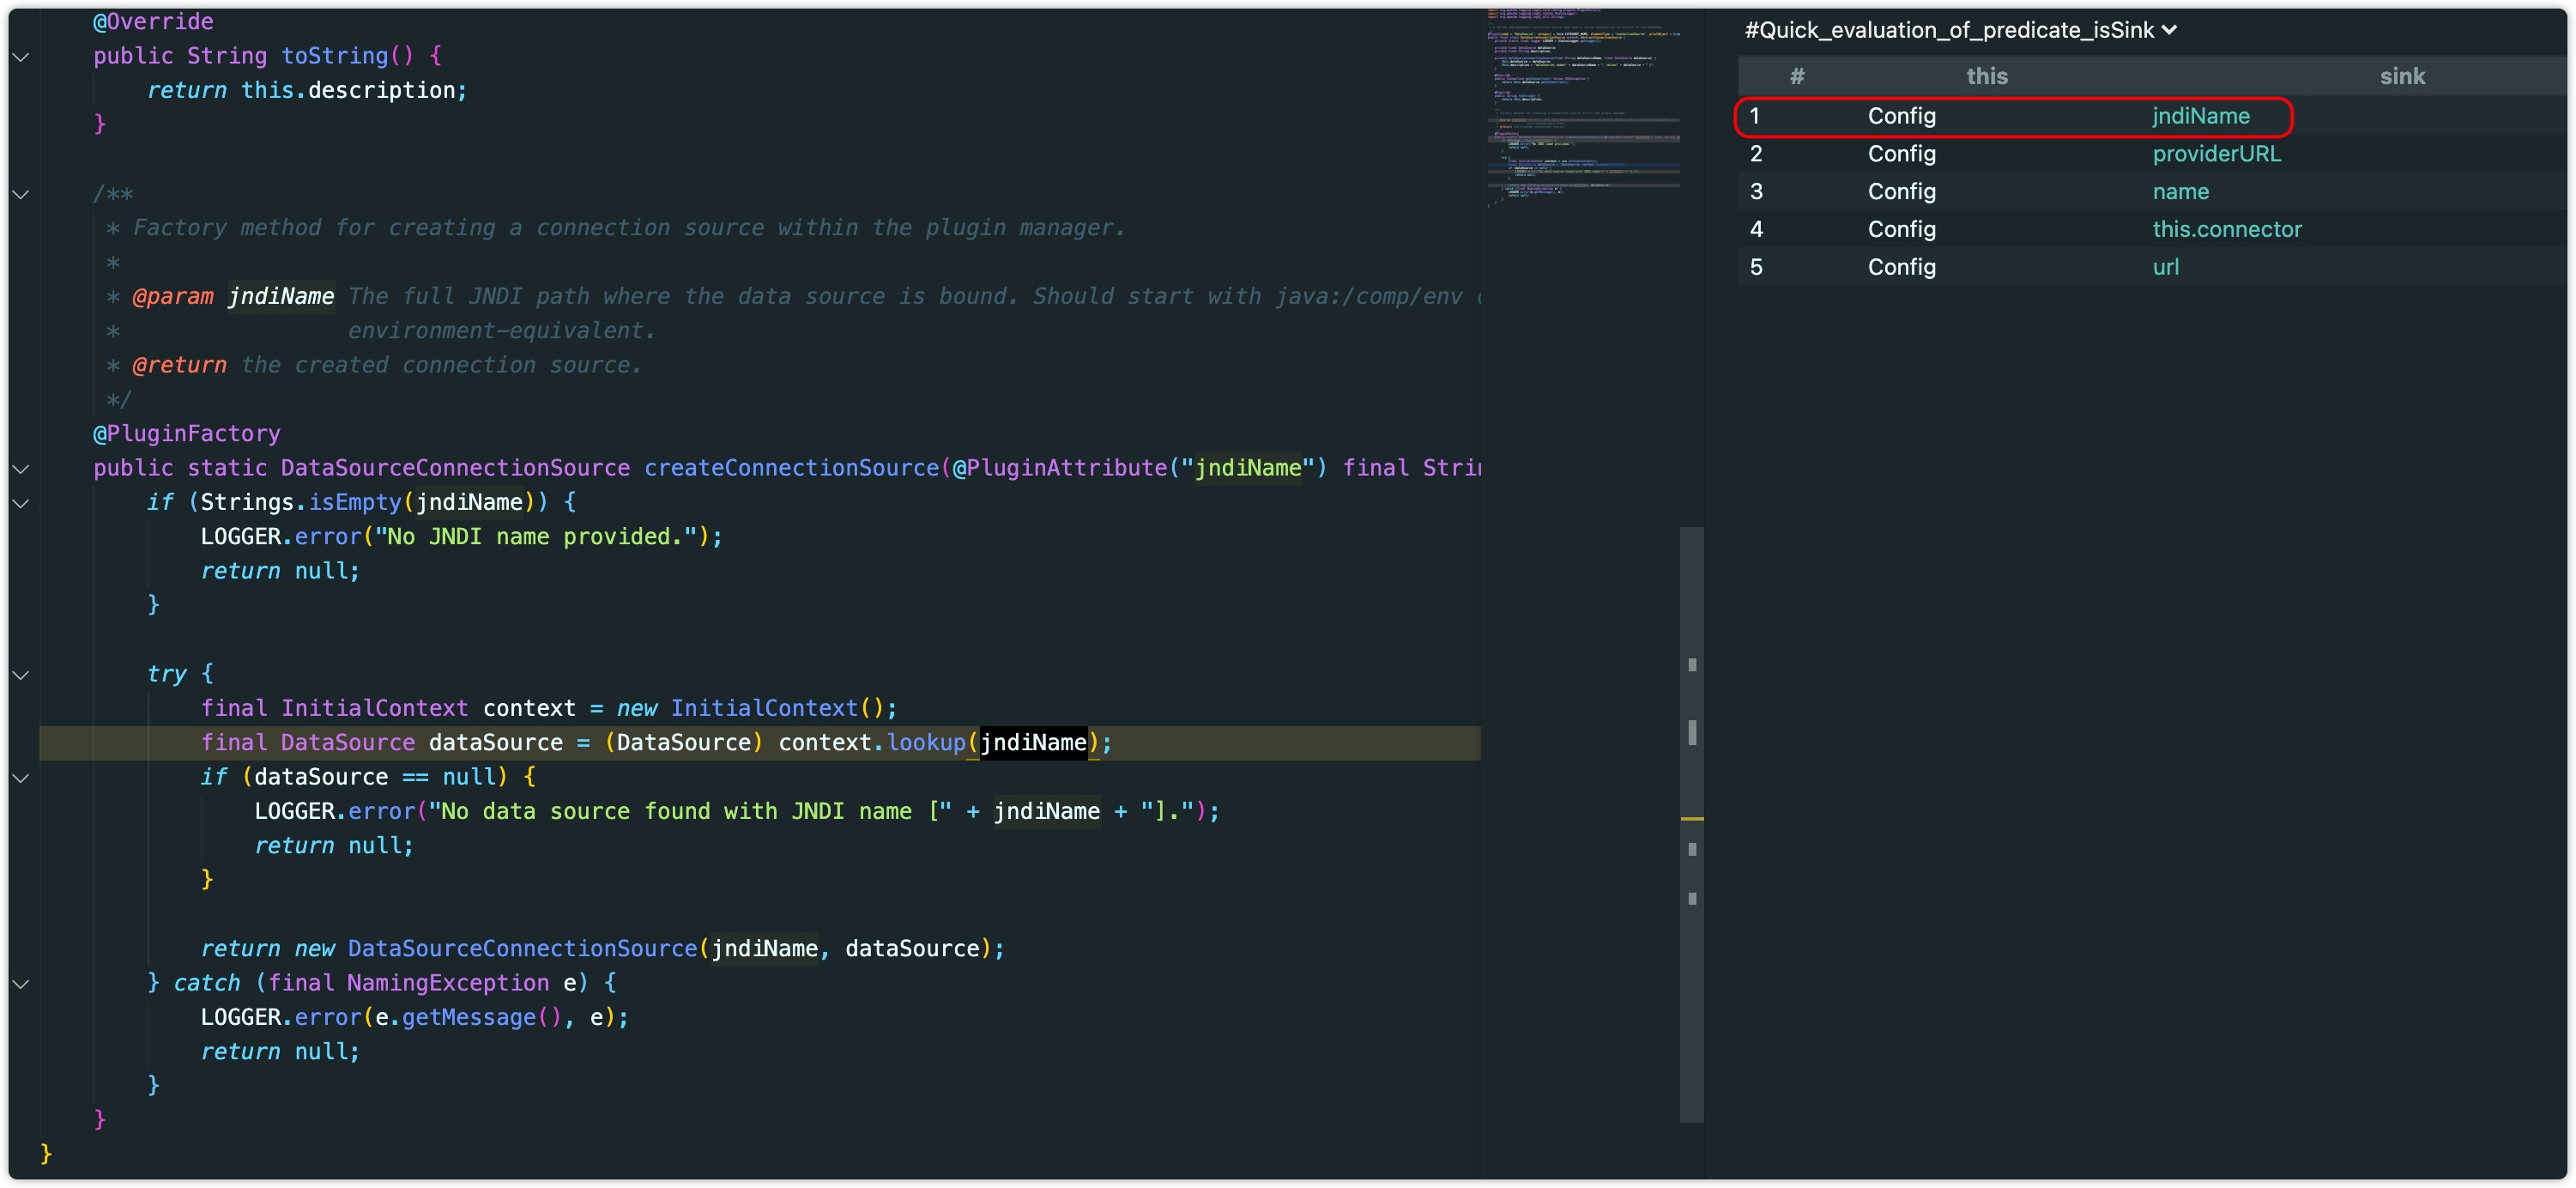The height and width of the screenshot is (1188, 2576).
Task: Open the url sink result link
Action: point(2166,268)
